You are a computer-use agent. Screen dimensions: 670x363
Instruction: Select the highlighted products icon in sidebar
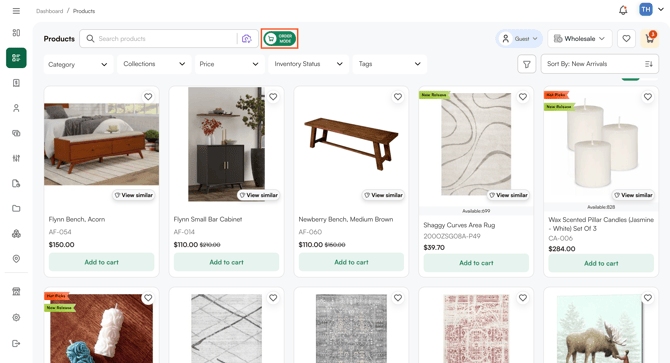16,58
